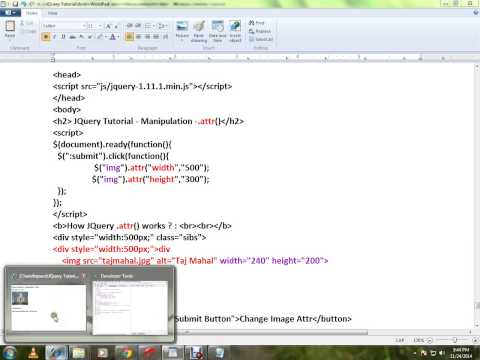Click the 'tajmahal.jpg' text in document

pyautogui.click(x=128, y=261)
